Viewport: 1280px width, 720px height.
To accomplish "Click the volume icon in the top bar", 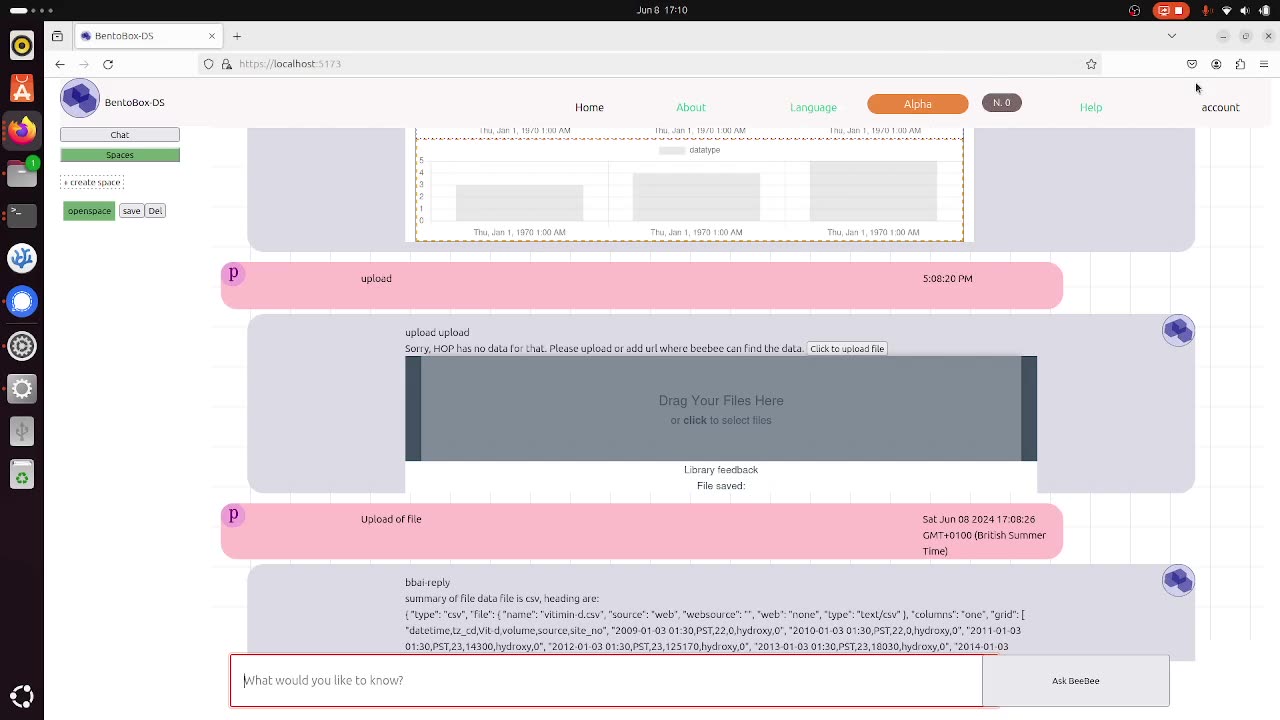I will (1245, 10).
